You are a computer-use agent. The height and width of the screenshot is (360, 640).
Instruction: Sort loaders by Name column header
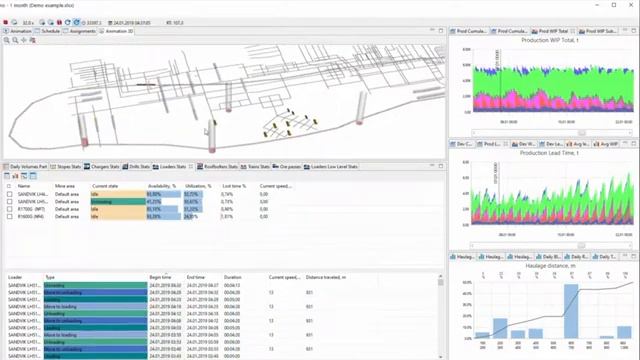click(x=24, y=186)
